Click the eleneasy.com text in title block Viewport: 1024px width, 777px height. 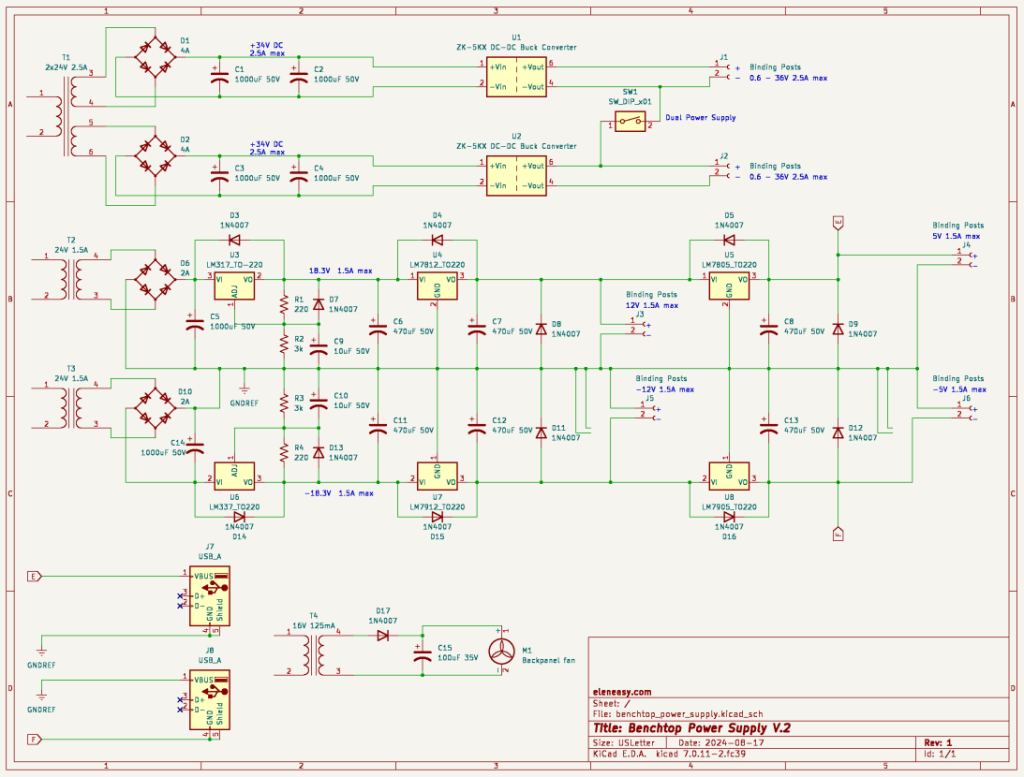(622, 691)
